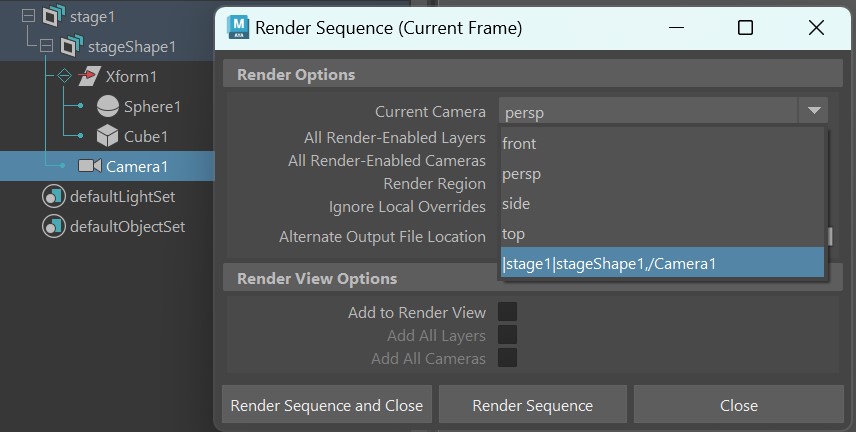
Task: Click the stage1 stage icon
Action: 53,16
